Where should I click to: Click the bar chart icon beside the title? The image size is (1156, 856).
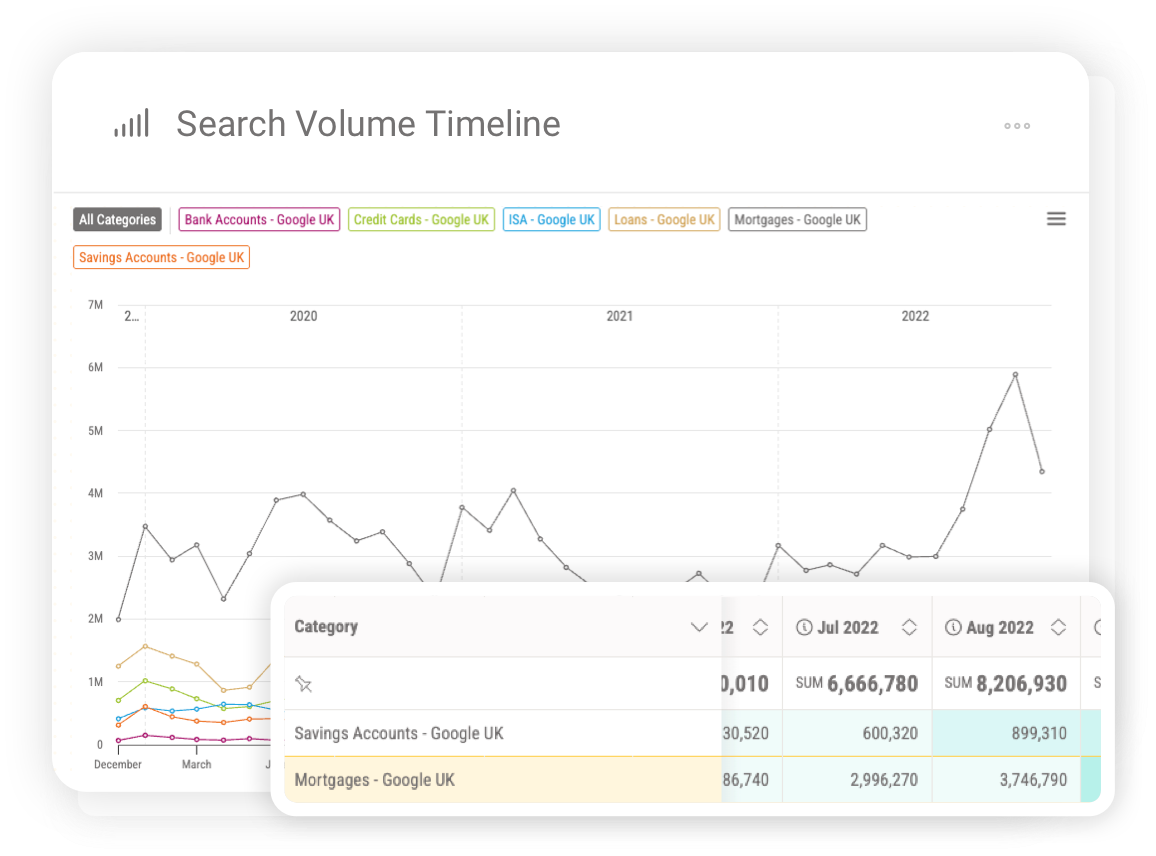pyautogui.click(x=131, y=123)
